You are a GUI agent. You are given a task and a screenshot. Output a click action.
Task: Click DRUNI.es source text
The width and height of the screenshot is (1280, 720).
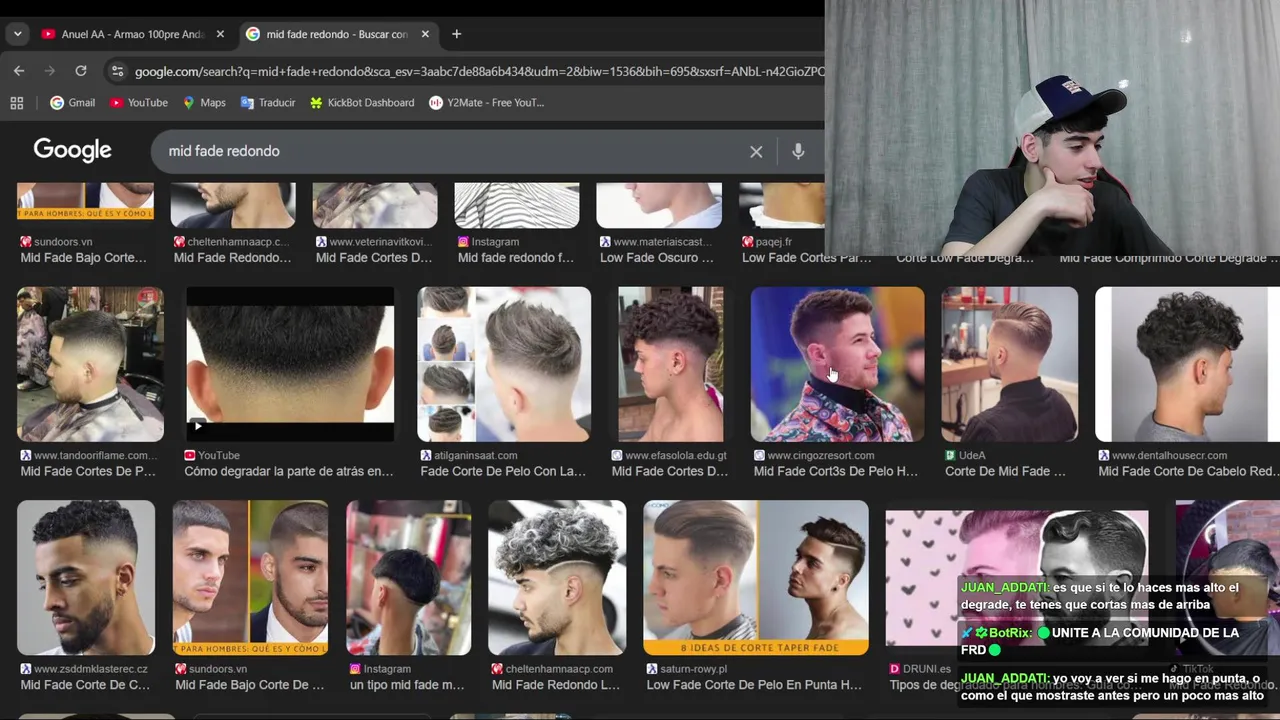927,669
